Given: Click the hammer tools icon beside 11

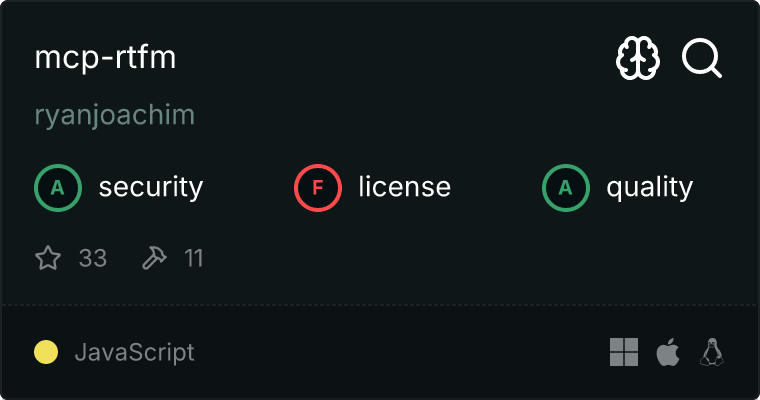Looking at the screenshot, I should [x=154, y=259].
